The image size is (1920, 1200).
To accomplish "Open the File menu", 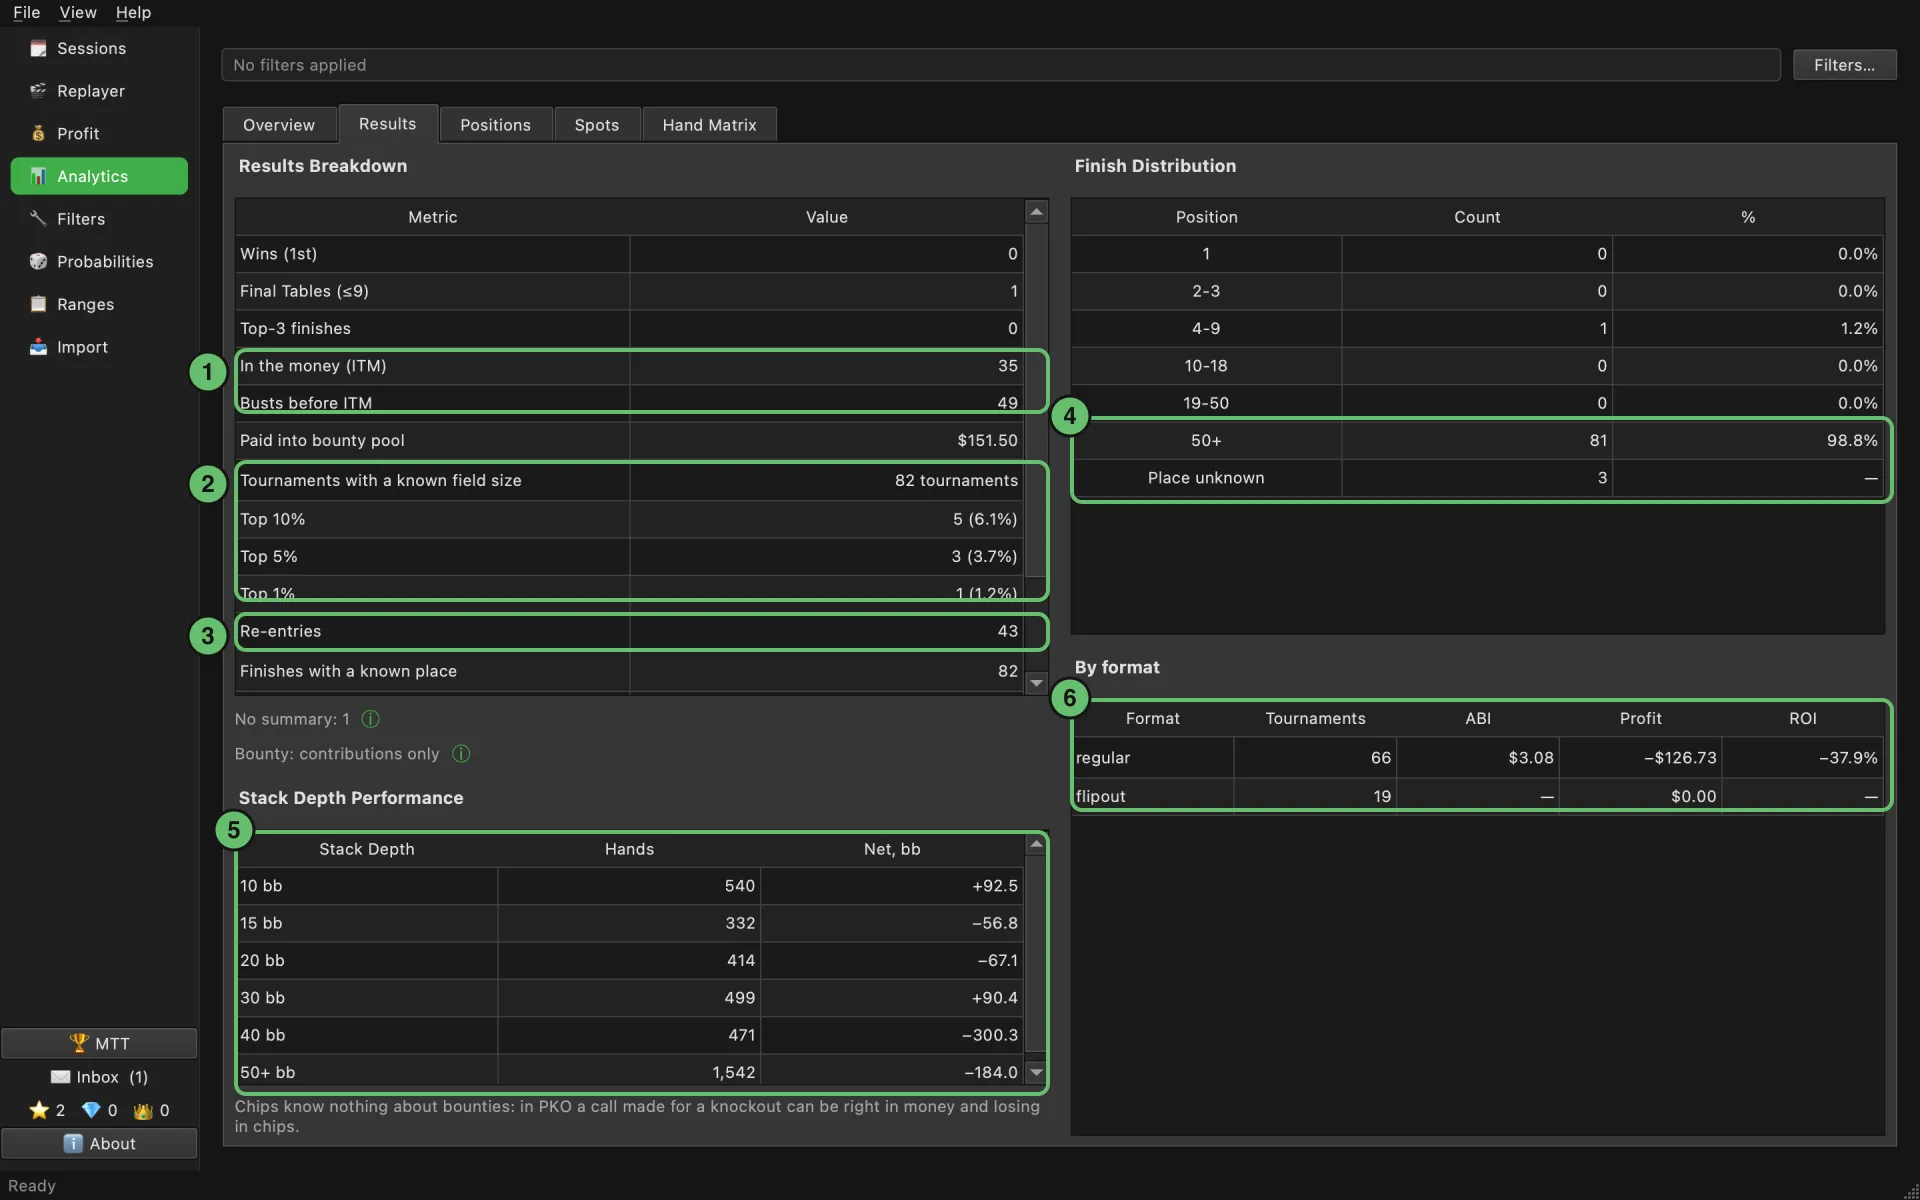I will tap(26, 12).
